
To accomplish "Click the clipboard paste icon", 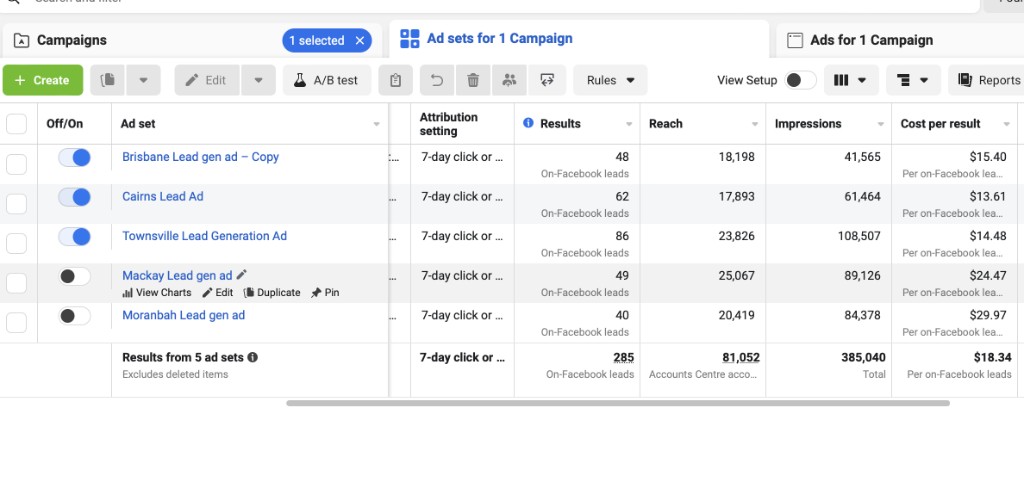I will click(395, 80).
